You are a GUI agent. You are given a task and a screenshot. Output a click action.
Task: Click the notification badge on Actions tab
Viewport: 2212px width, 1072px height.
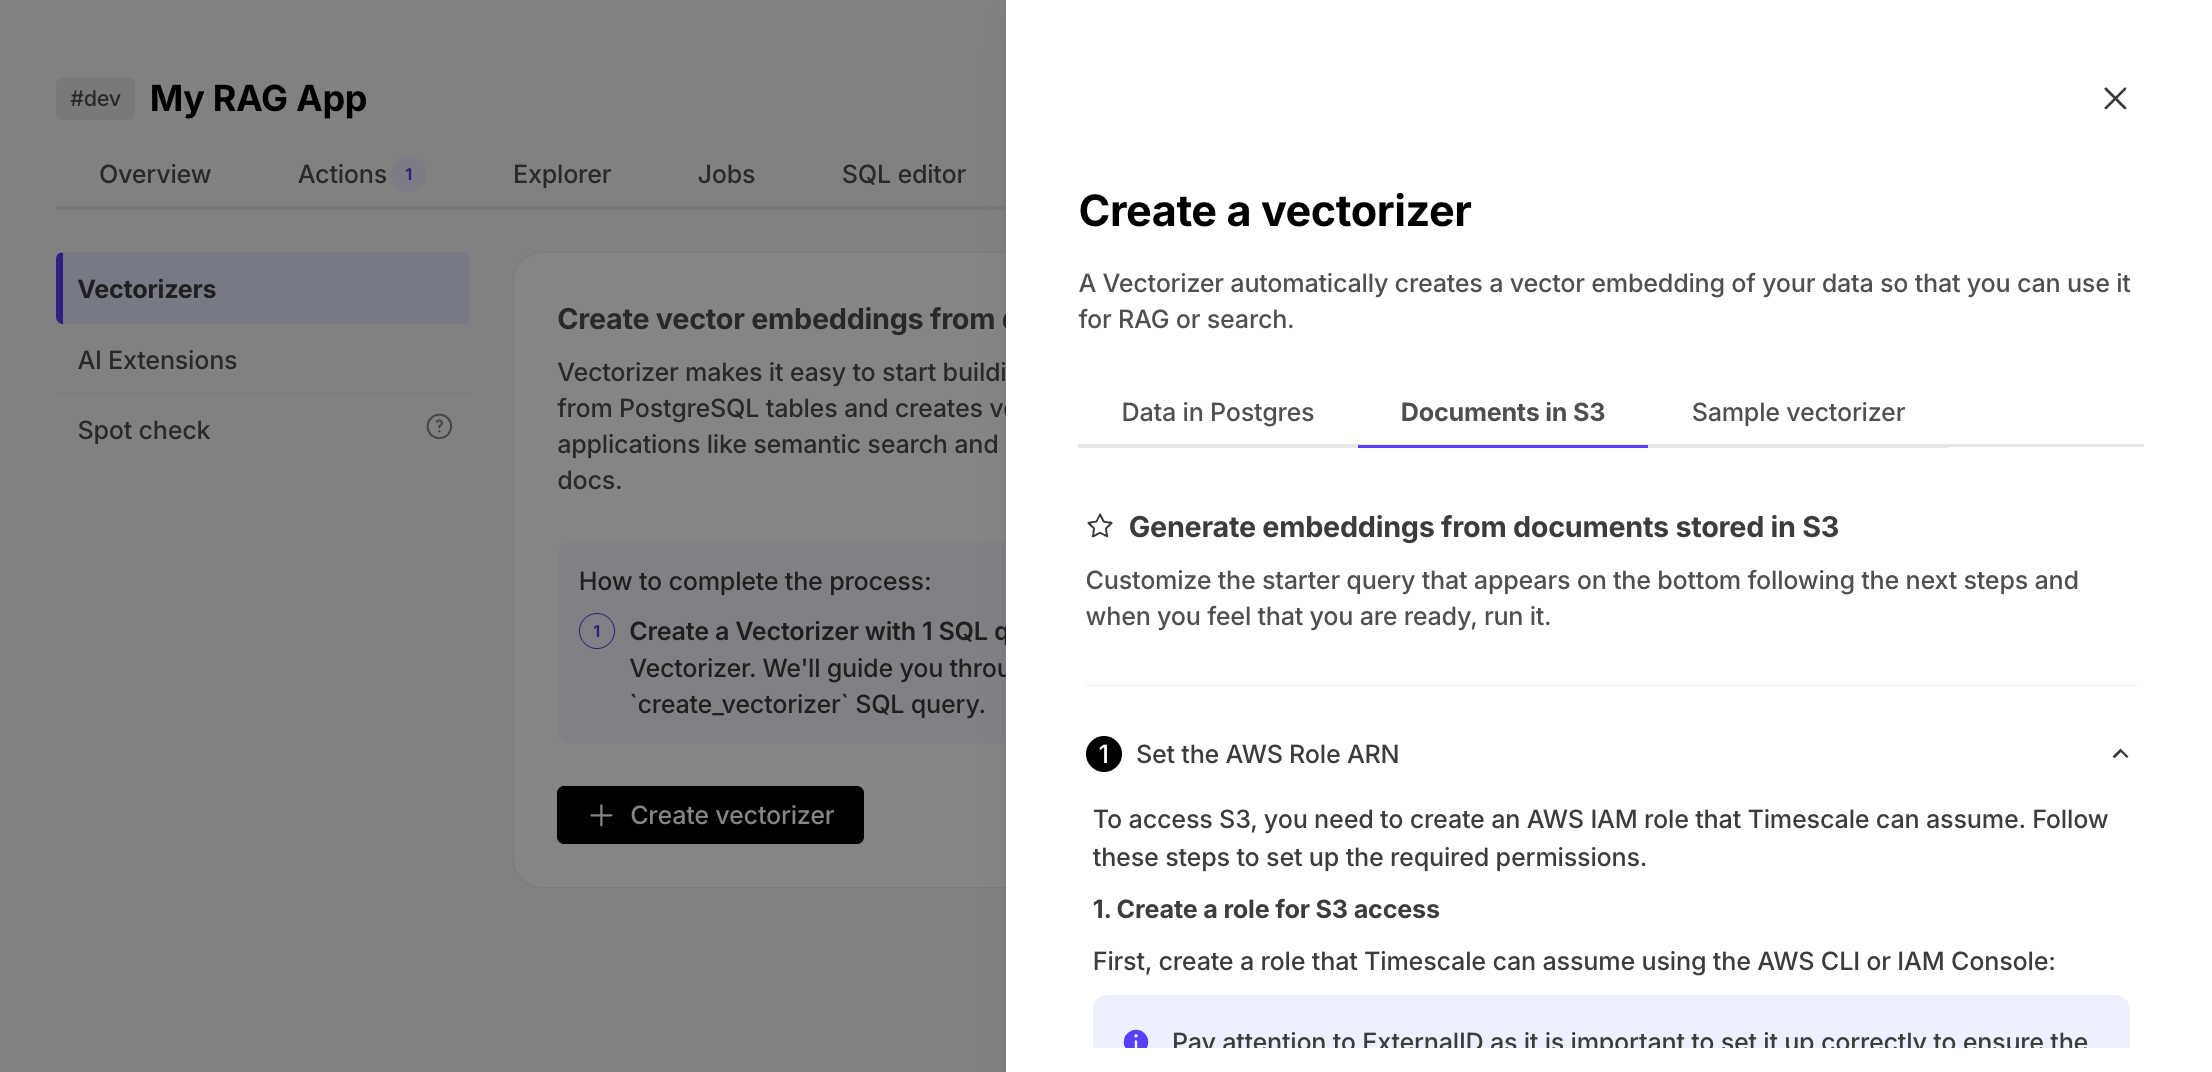click(x=409, y=173)
